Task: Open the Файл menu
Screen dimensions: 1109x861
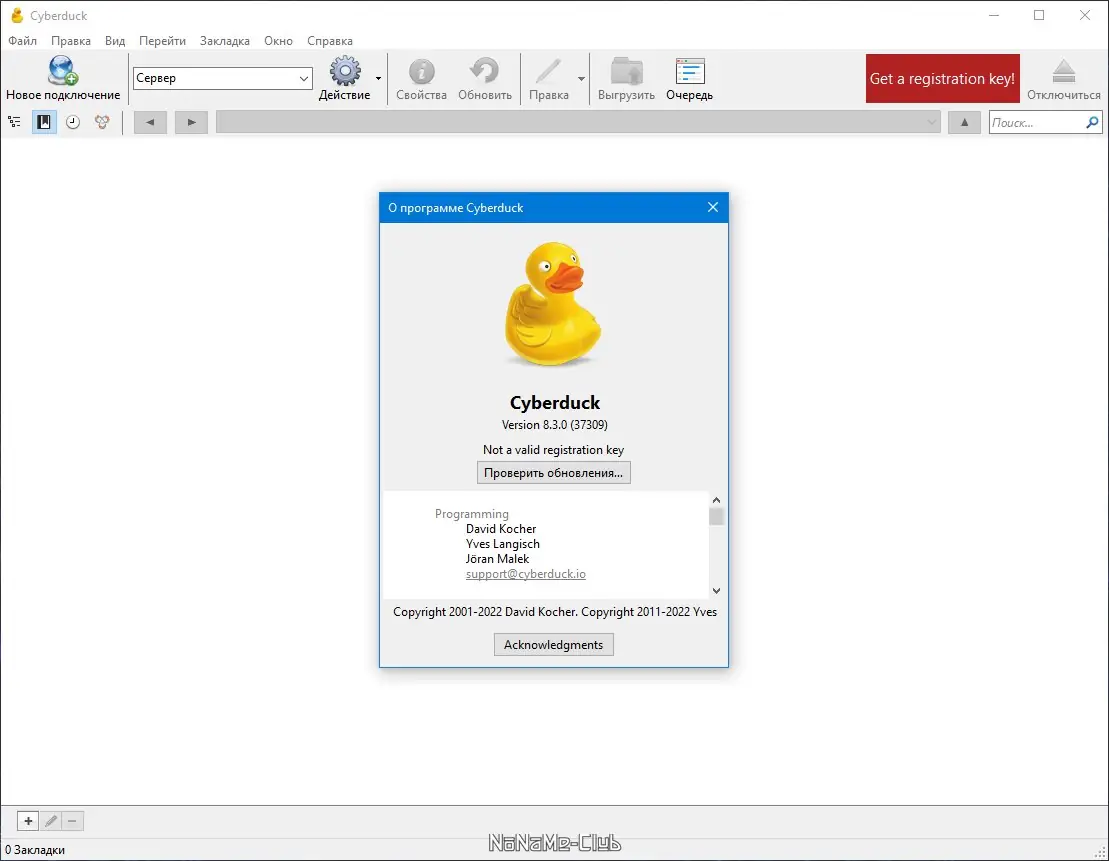Action: [23, 40]
